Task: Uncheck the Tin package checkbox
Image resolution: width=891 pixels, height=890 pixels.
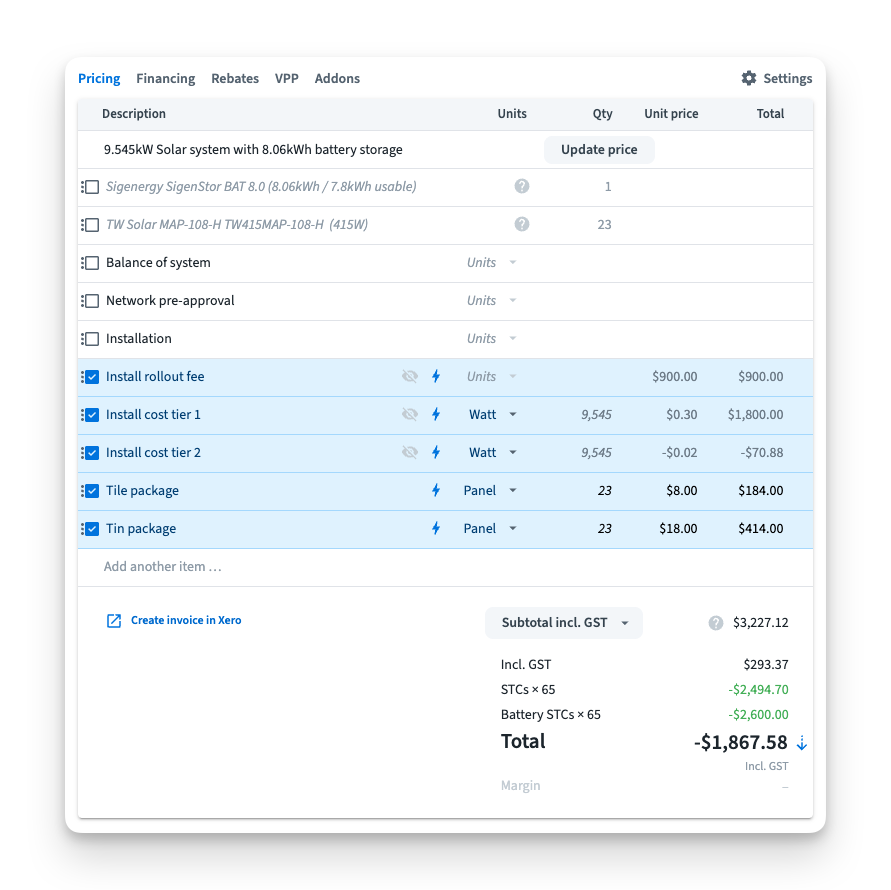Action: 92,529
